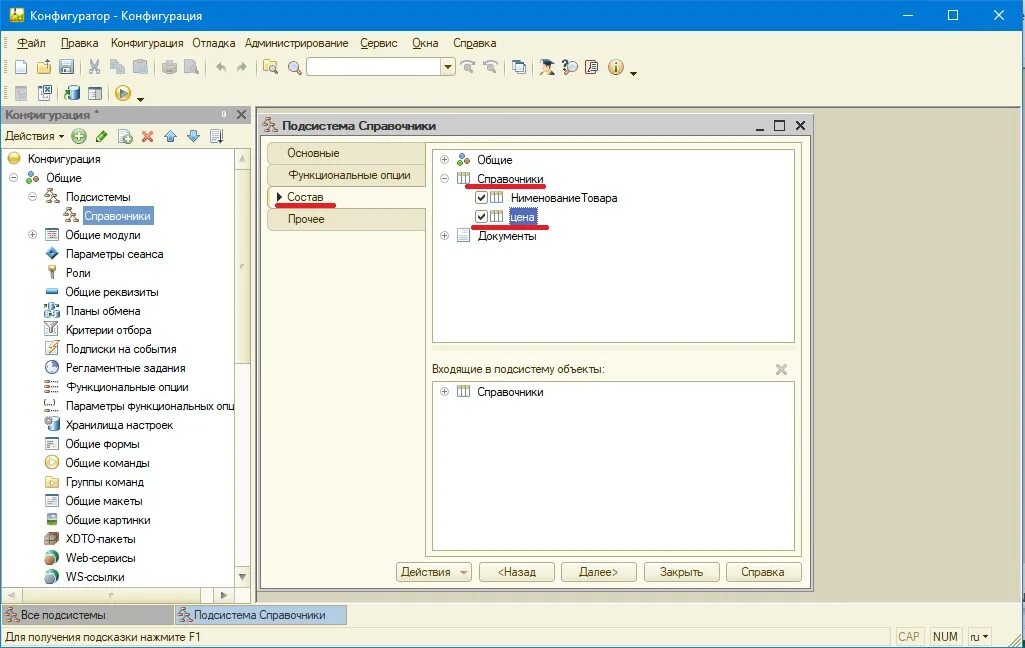Screen dimensions: 1025x648
Task: Switch to Все подсистемы window tab
Action: click(x=88, y=615)
